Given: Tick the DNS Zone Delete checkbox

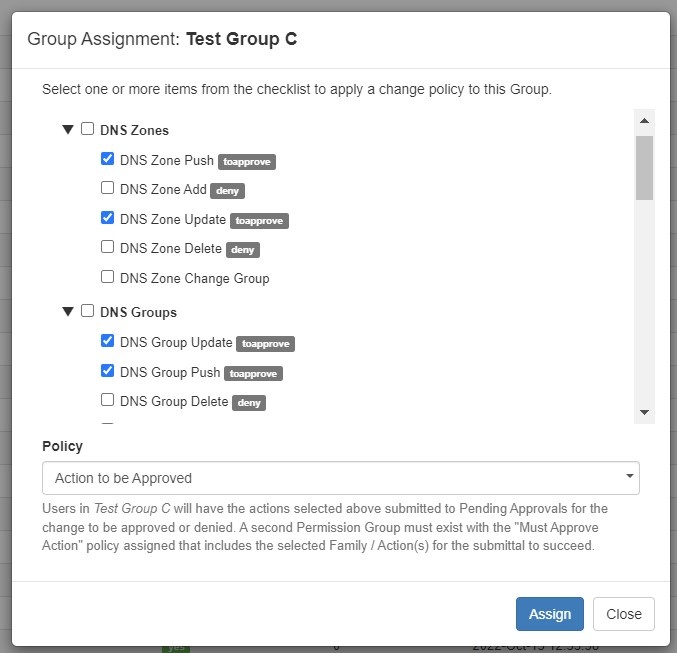Looking at the screenshot, I should tap(107, 247).
